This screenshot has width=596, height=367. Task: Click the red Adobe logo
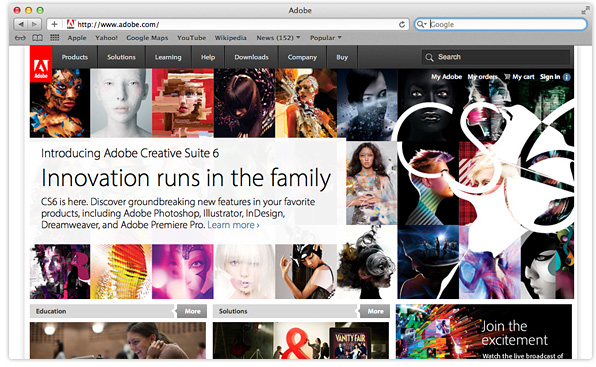pyautogui.click(x=41, y=64)
